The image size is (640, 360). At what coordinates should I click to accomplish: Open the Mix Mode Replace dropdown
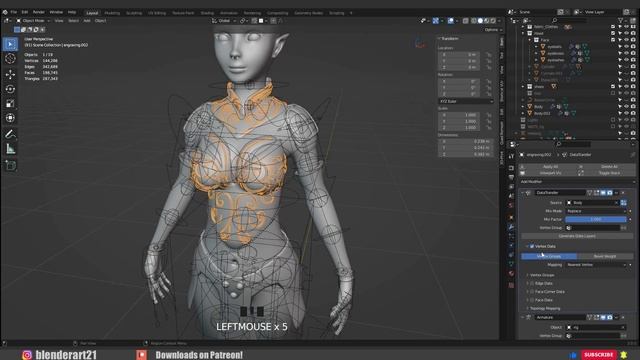coord(596,211)
